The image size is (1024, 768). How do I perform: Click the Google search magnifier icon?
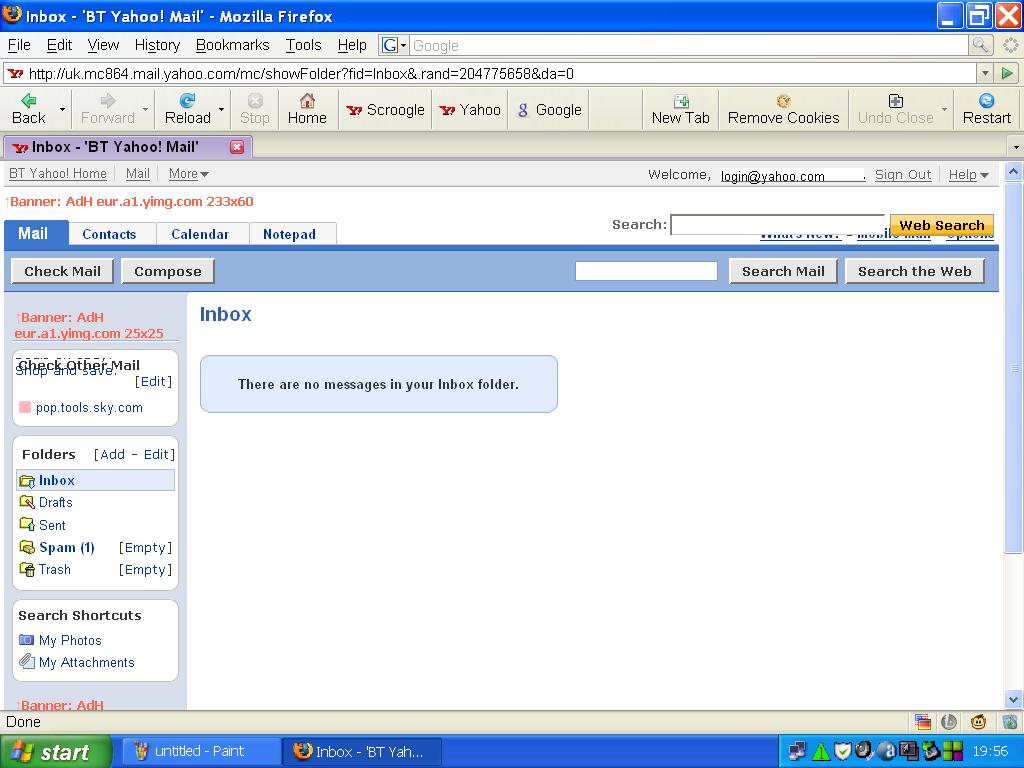pos(981,45)
